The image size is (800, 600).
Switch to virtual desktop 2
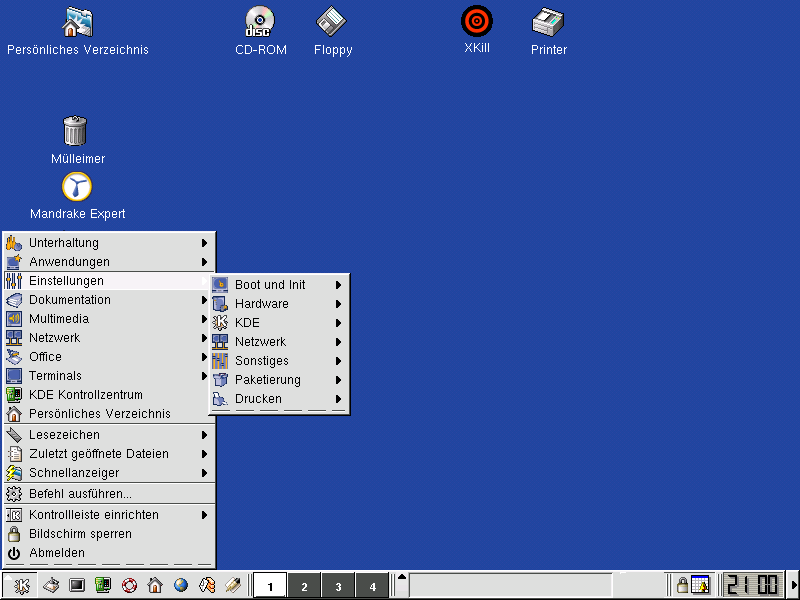click(x=304, y=585)
